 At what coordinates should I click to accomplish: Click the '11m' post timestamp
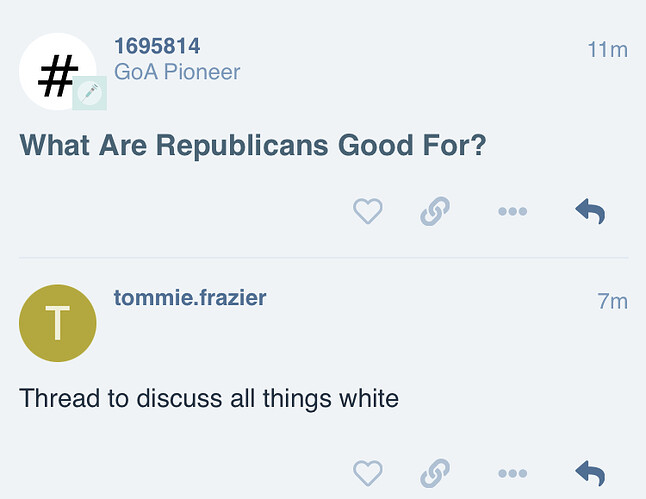click(x=607, y=48)
